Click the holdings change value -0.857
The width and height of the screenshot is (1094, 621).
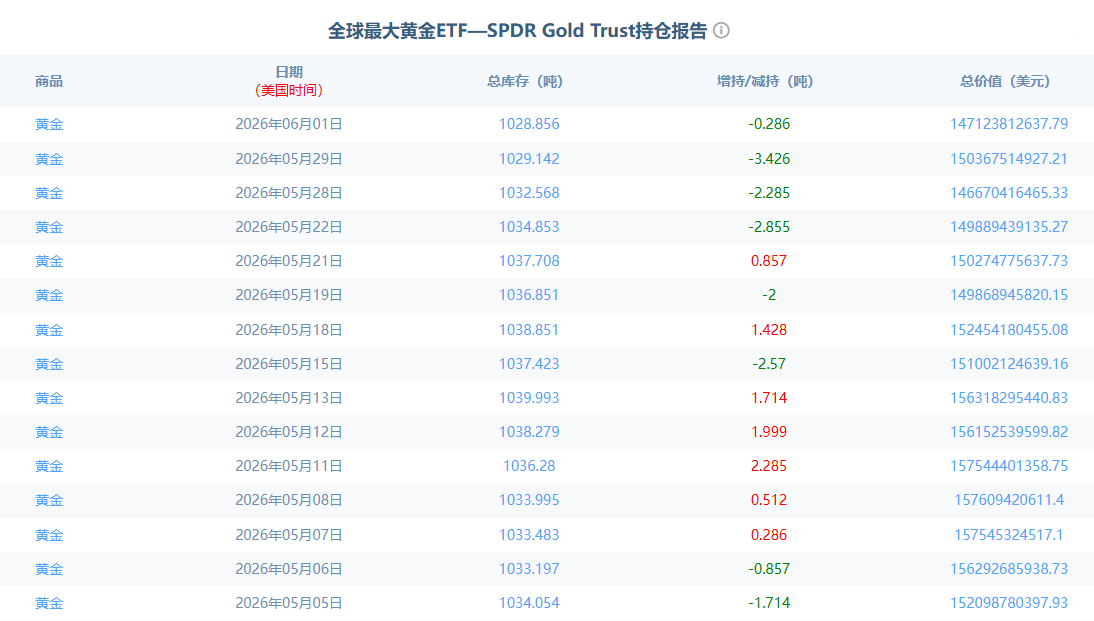pos(769,569)
